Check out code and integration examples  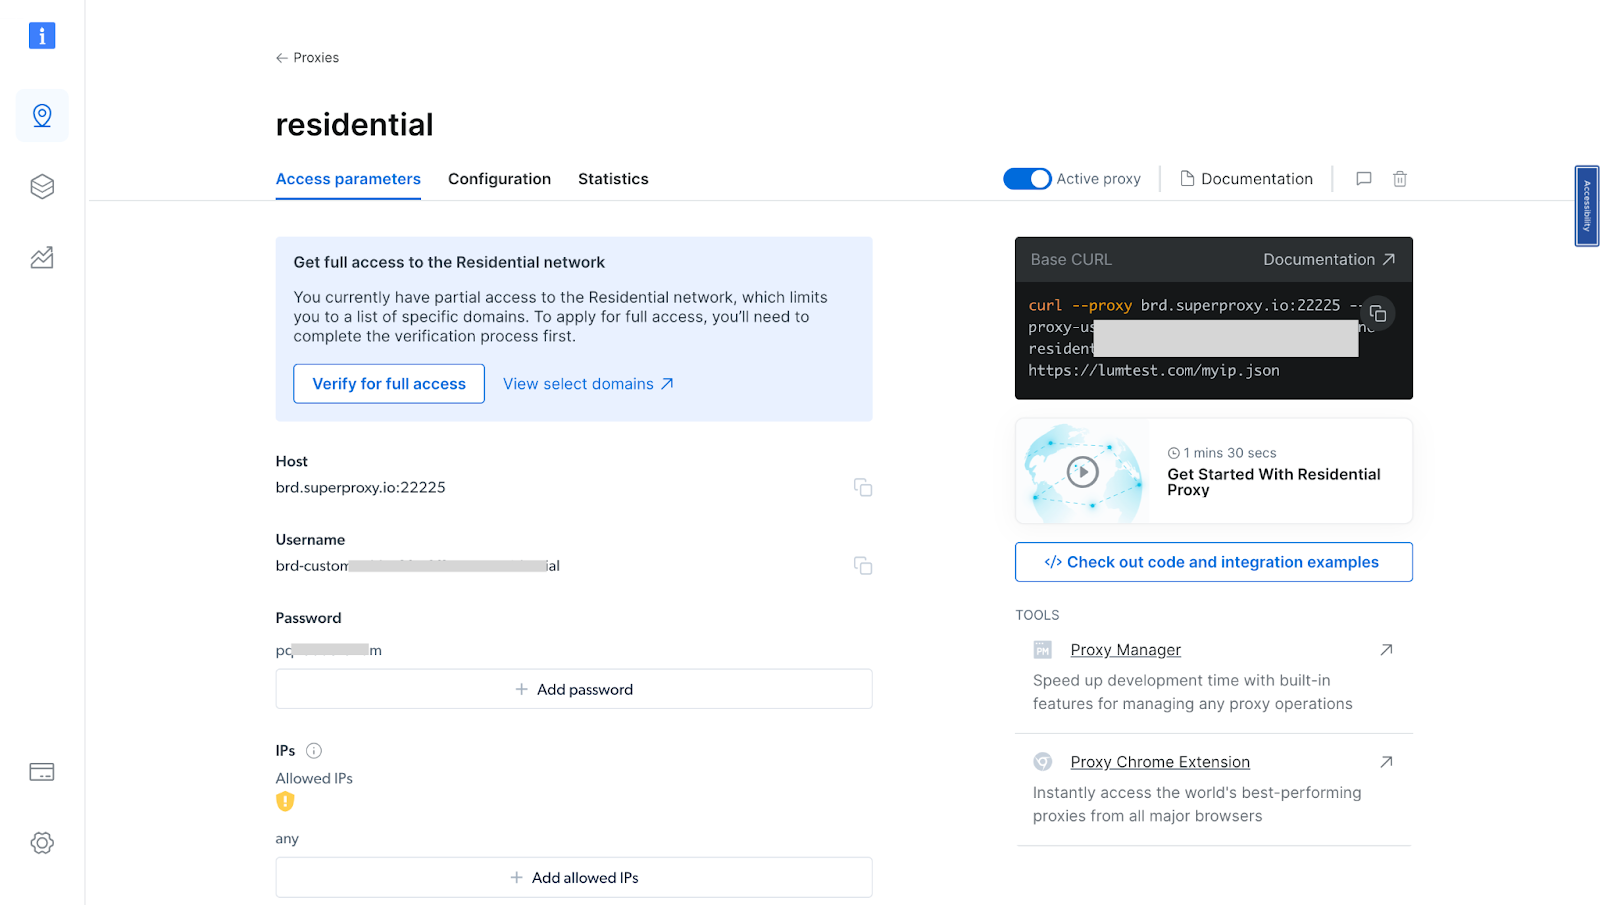coord(1214,562)
